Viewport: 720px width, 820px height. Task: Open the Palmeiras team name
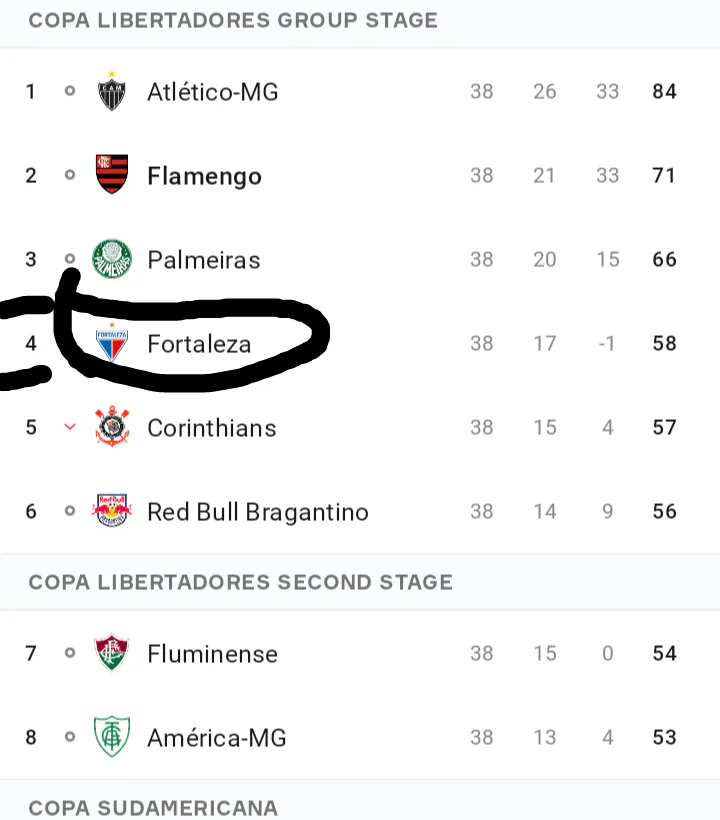[x=204, y=260]
